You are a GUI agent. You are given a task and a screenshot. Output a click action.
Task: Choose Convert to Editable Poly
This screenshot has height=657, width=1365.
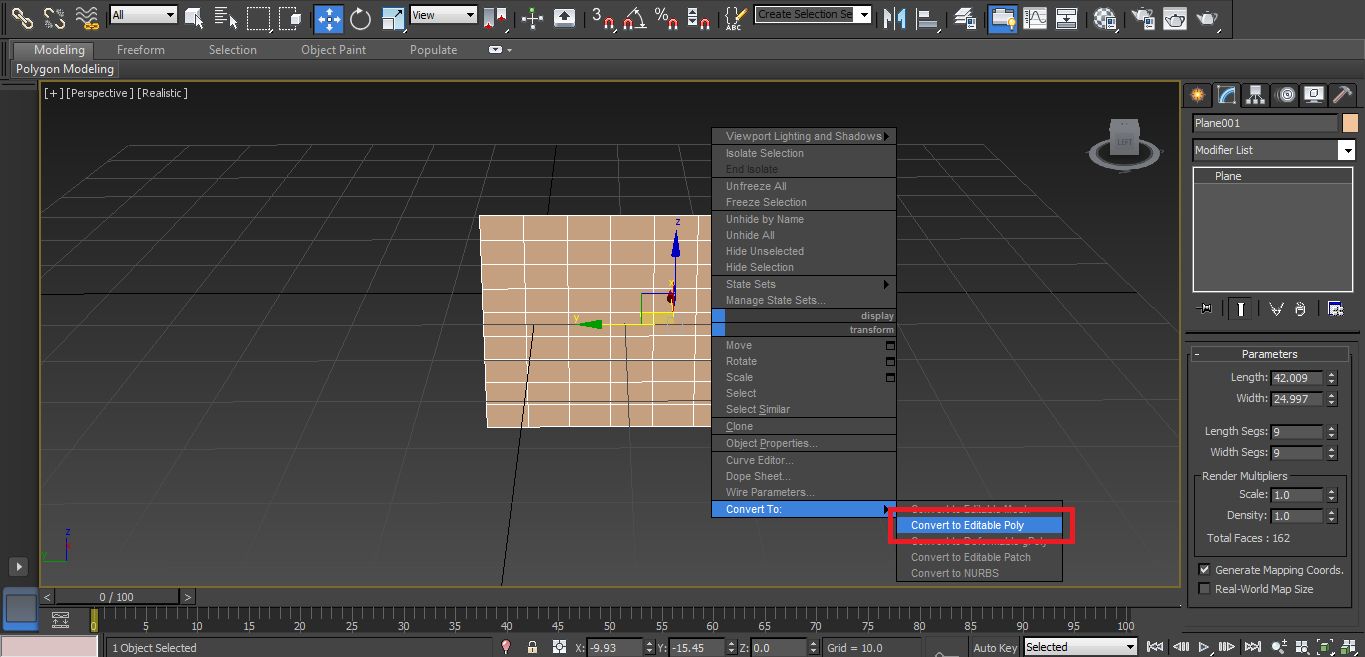(979, 525)
